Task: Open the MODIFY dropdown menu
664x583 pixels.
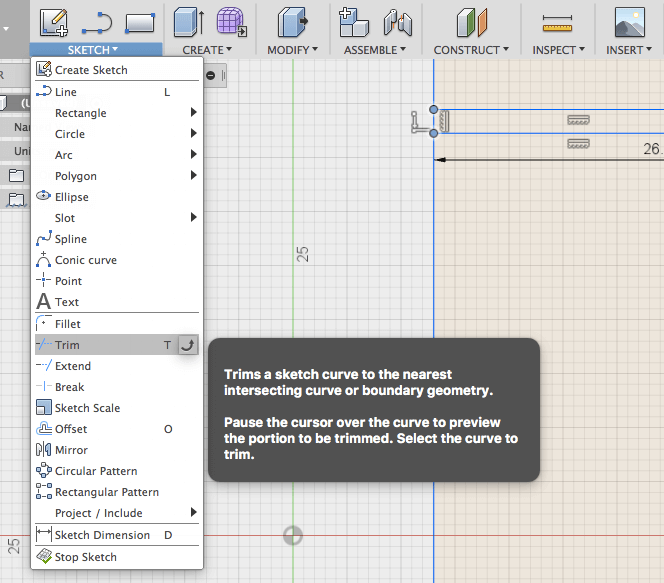Action: [292, 49]
